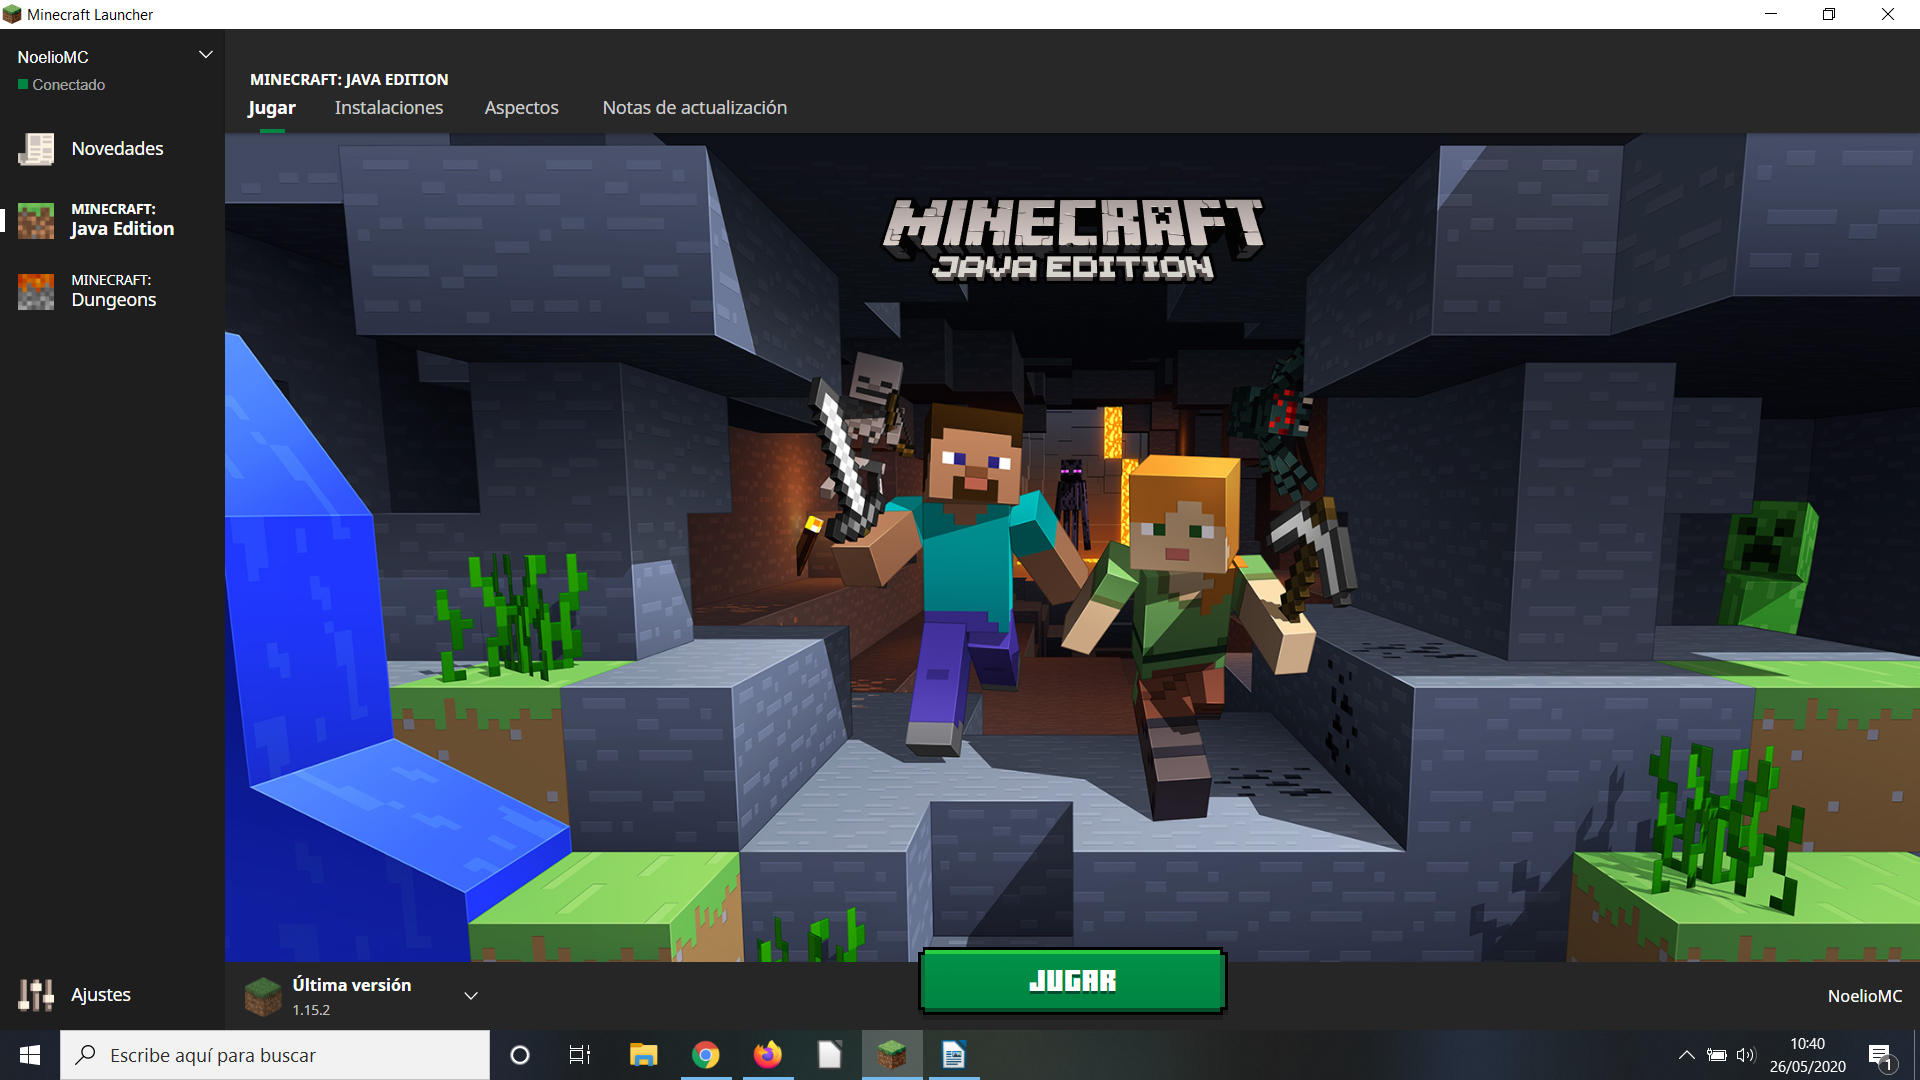This screenshot has width=1920, height=1080.
Task: Open the Novedades news icon
Action: [x=36, y=149]
